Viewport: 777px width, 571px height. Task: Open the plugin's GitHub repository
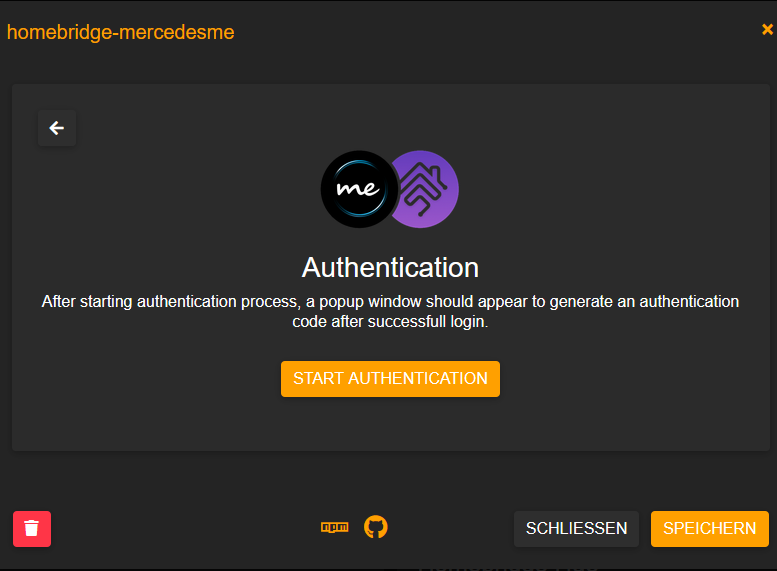click(375, 527)
